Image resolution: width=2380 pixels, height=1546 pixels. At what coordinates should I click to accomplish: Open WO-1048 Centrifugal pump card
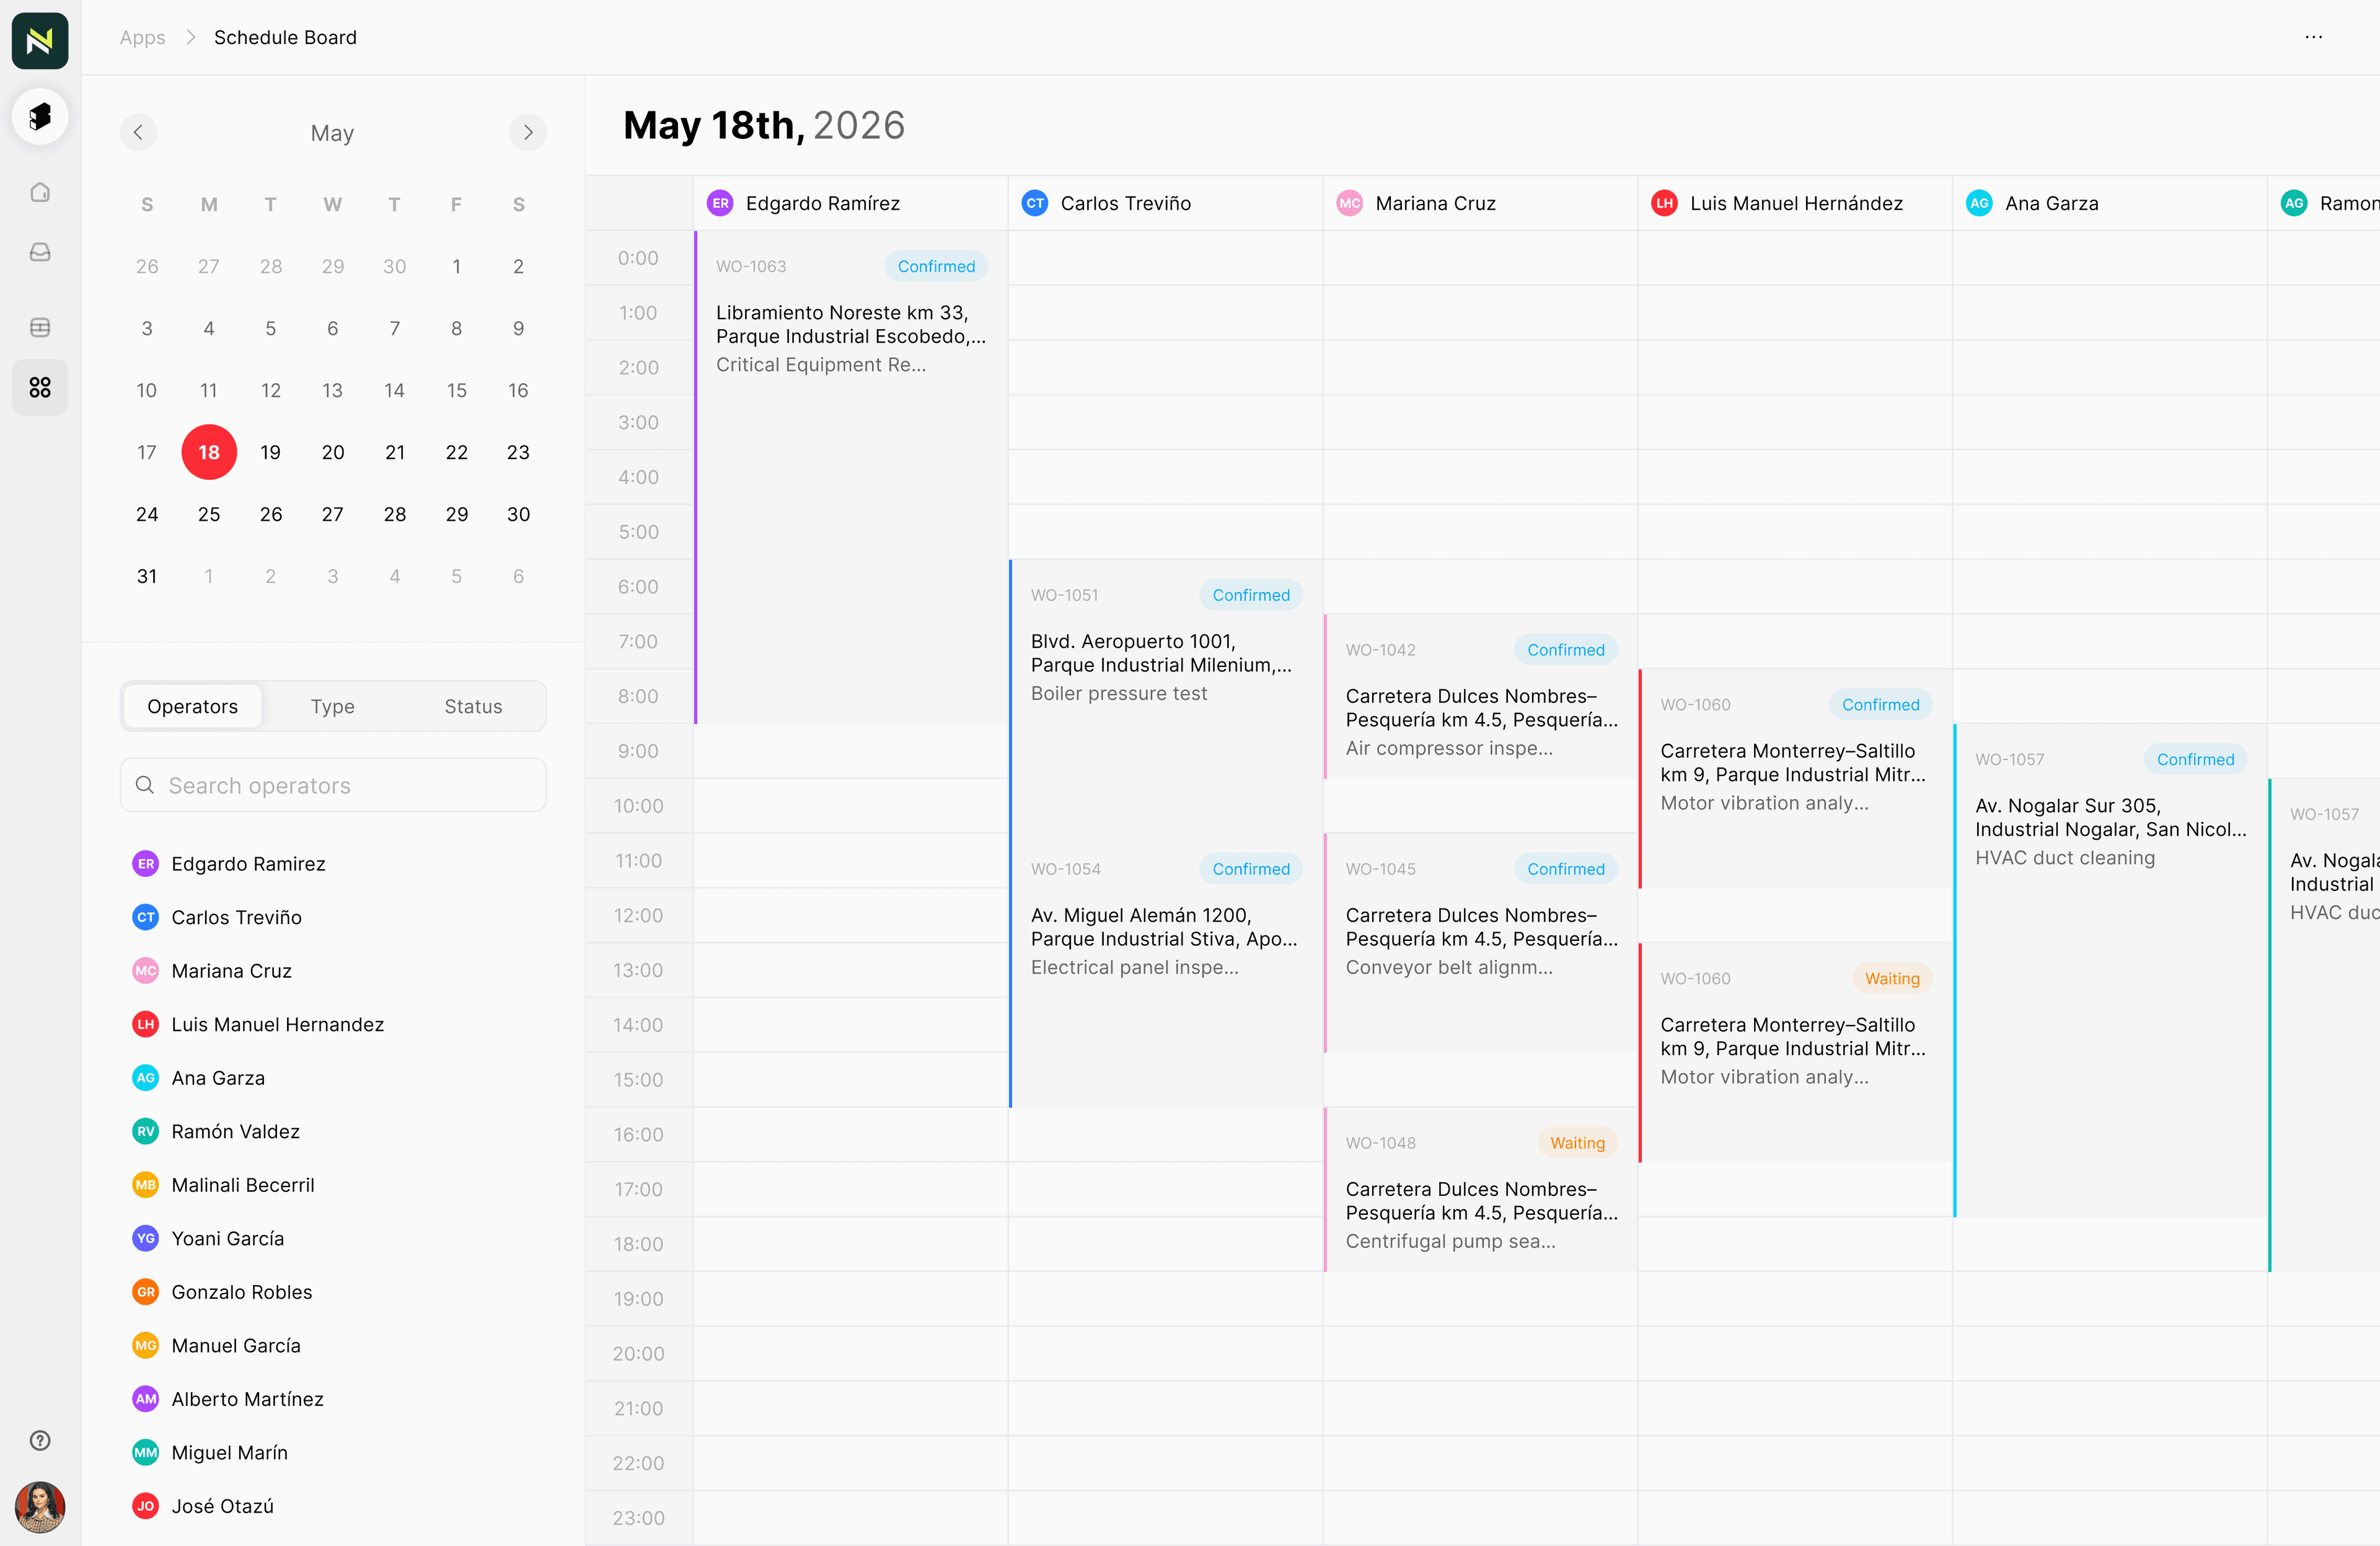point(1480,1189)
